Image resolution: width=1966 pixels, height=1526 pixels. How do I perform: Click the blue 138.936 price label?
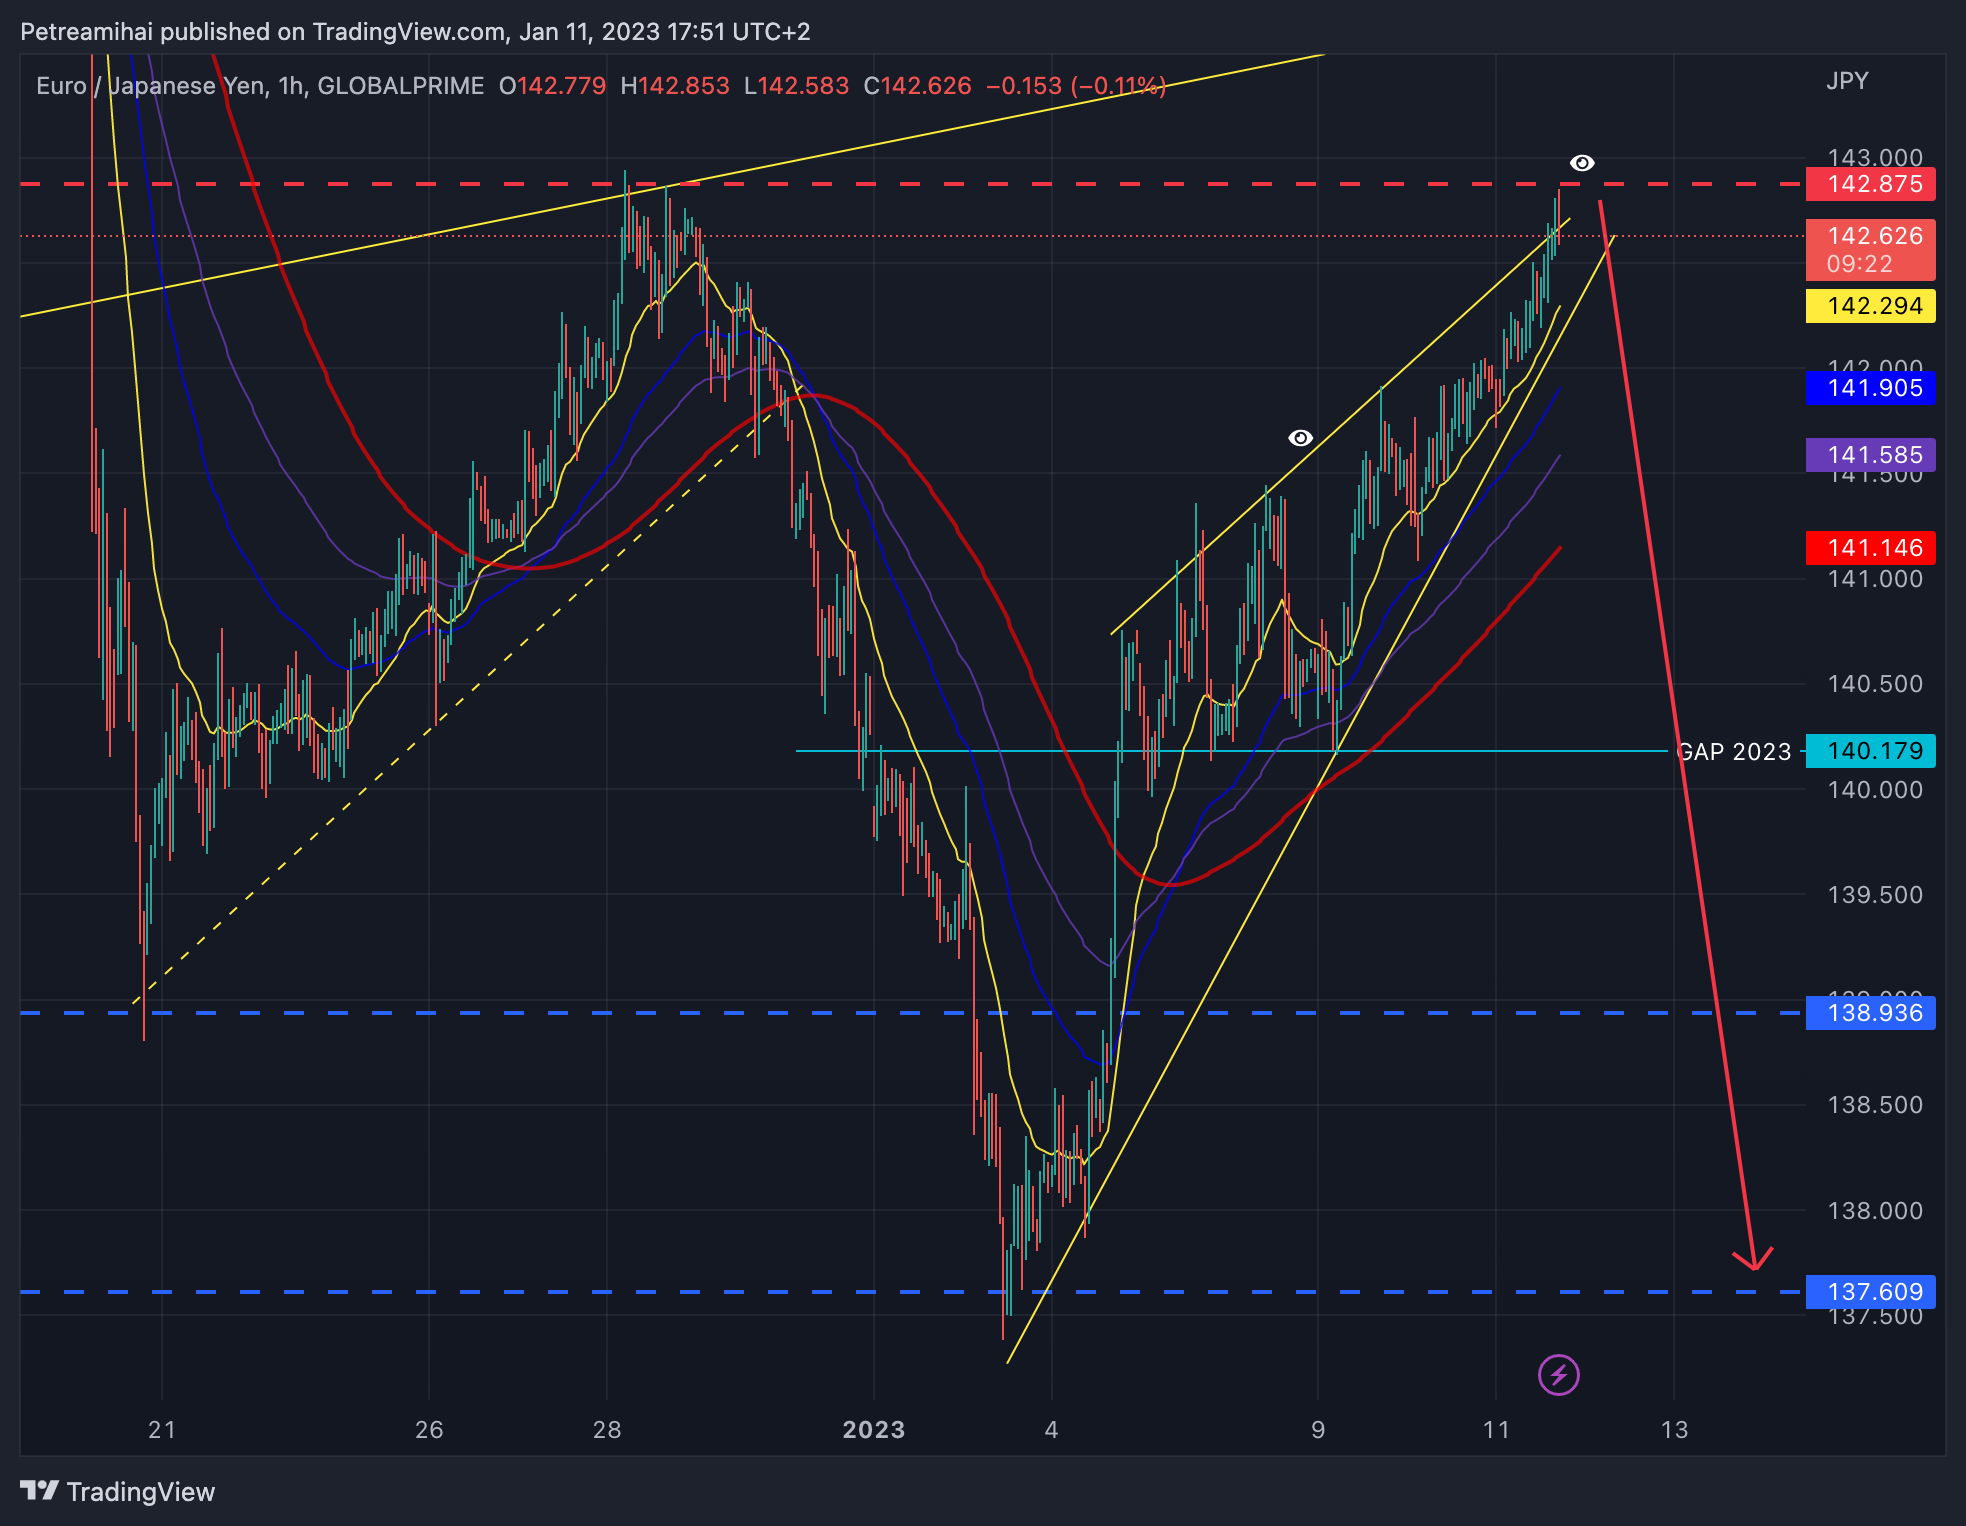pyautogui.click(x=1870, y=1013)
